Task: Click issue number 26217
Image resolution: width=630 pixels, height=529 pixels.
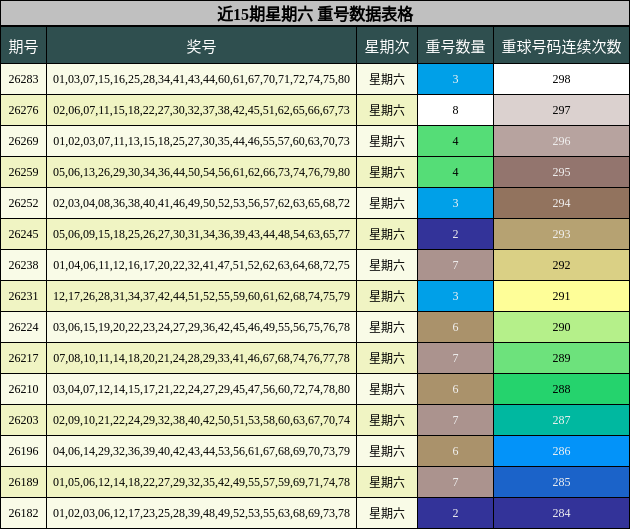Action: coord(23,358)
